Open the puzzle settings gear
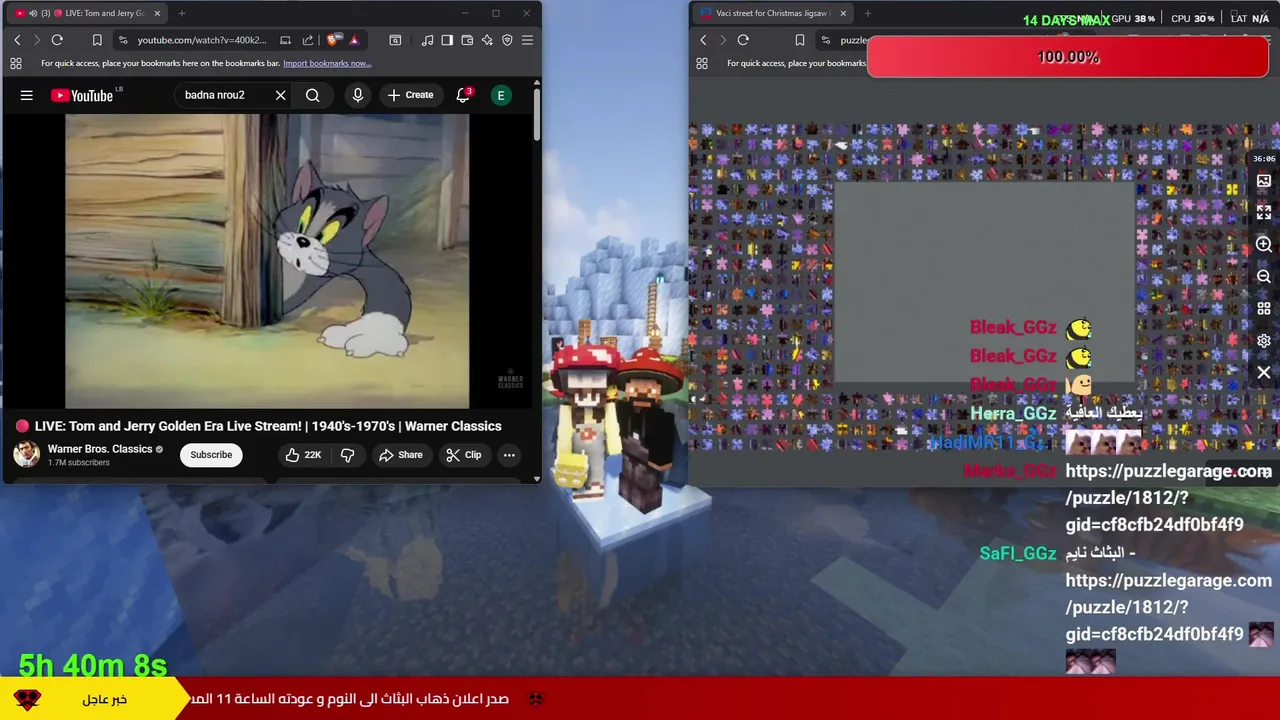Viewport: 1280px width, 720px height. click(1264, 341)
